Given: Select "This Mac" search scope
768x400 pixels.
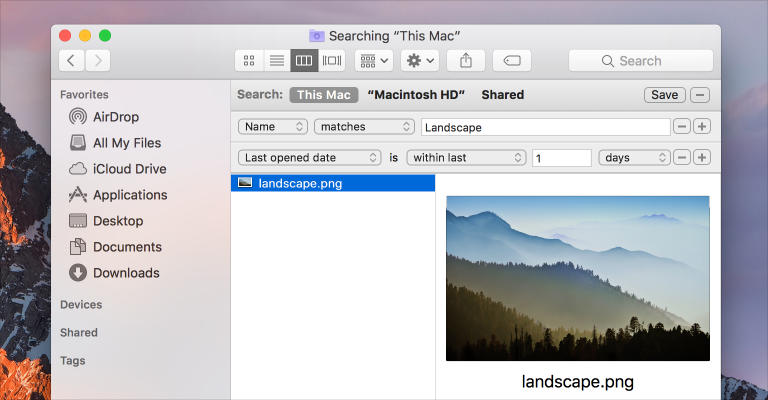Looking at the screenshot, I should tap(323, 95).
